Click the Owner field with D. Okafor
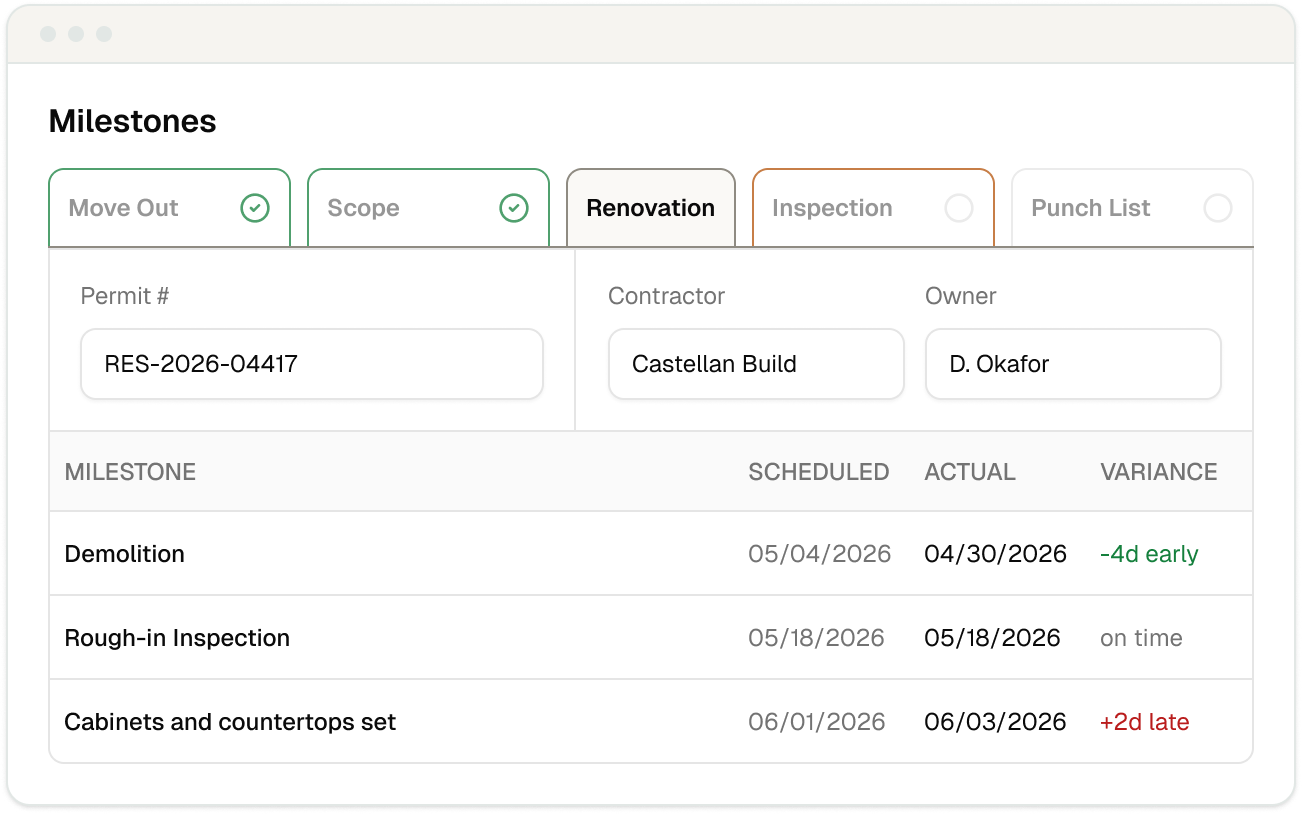This screenshot has height=814, width=1302. tap(1073, 364)
